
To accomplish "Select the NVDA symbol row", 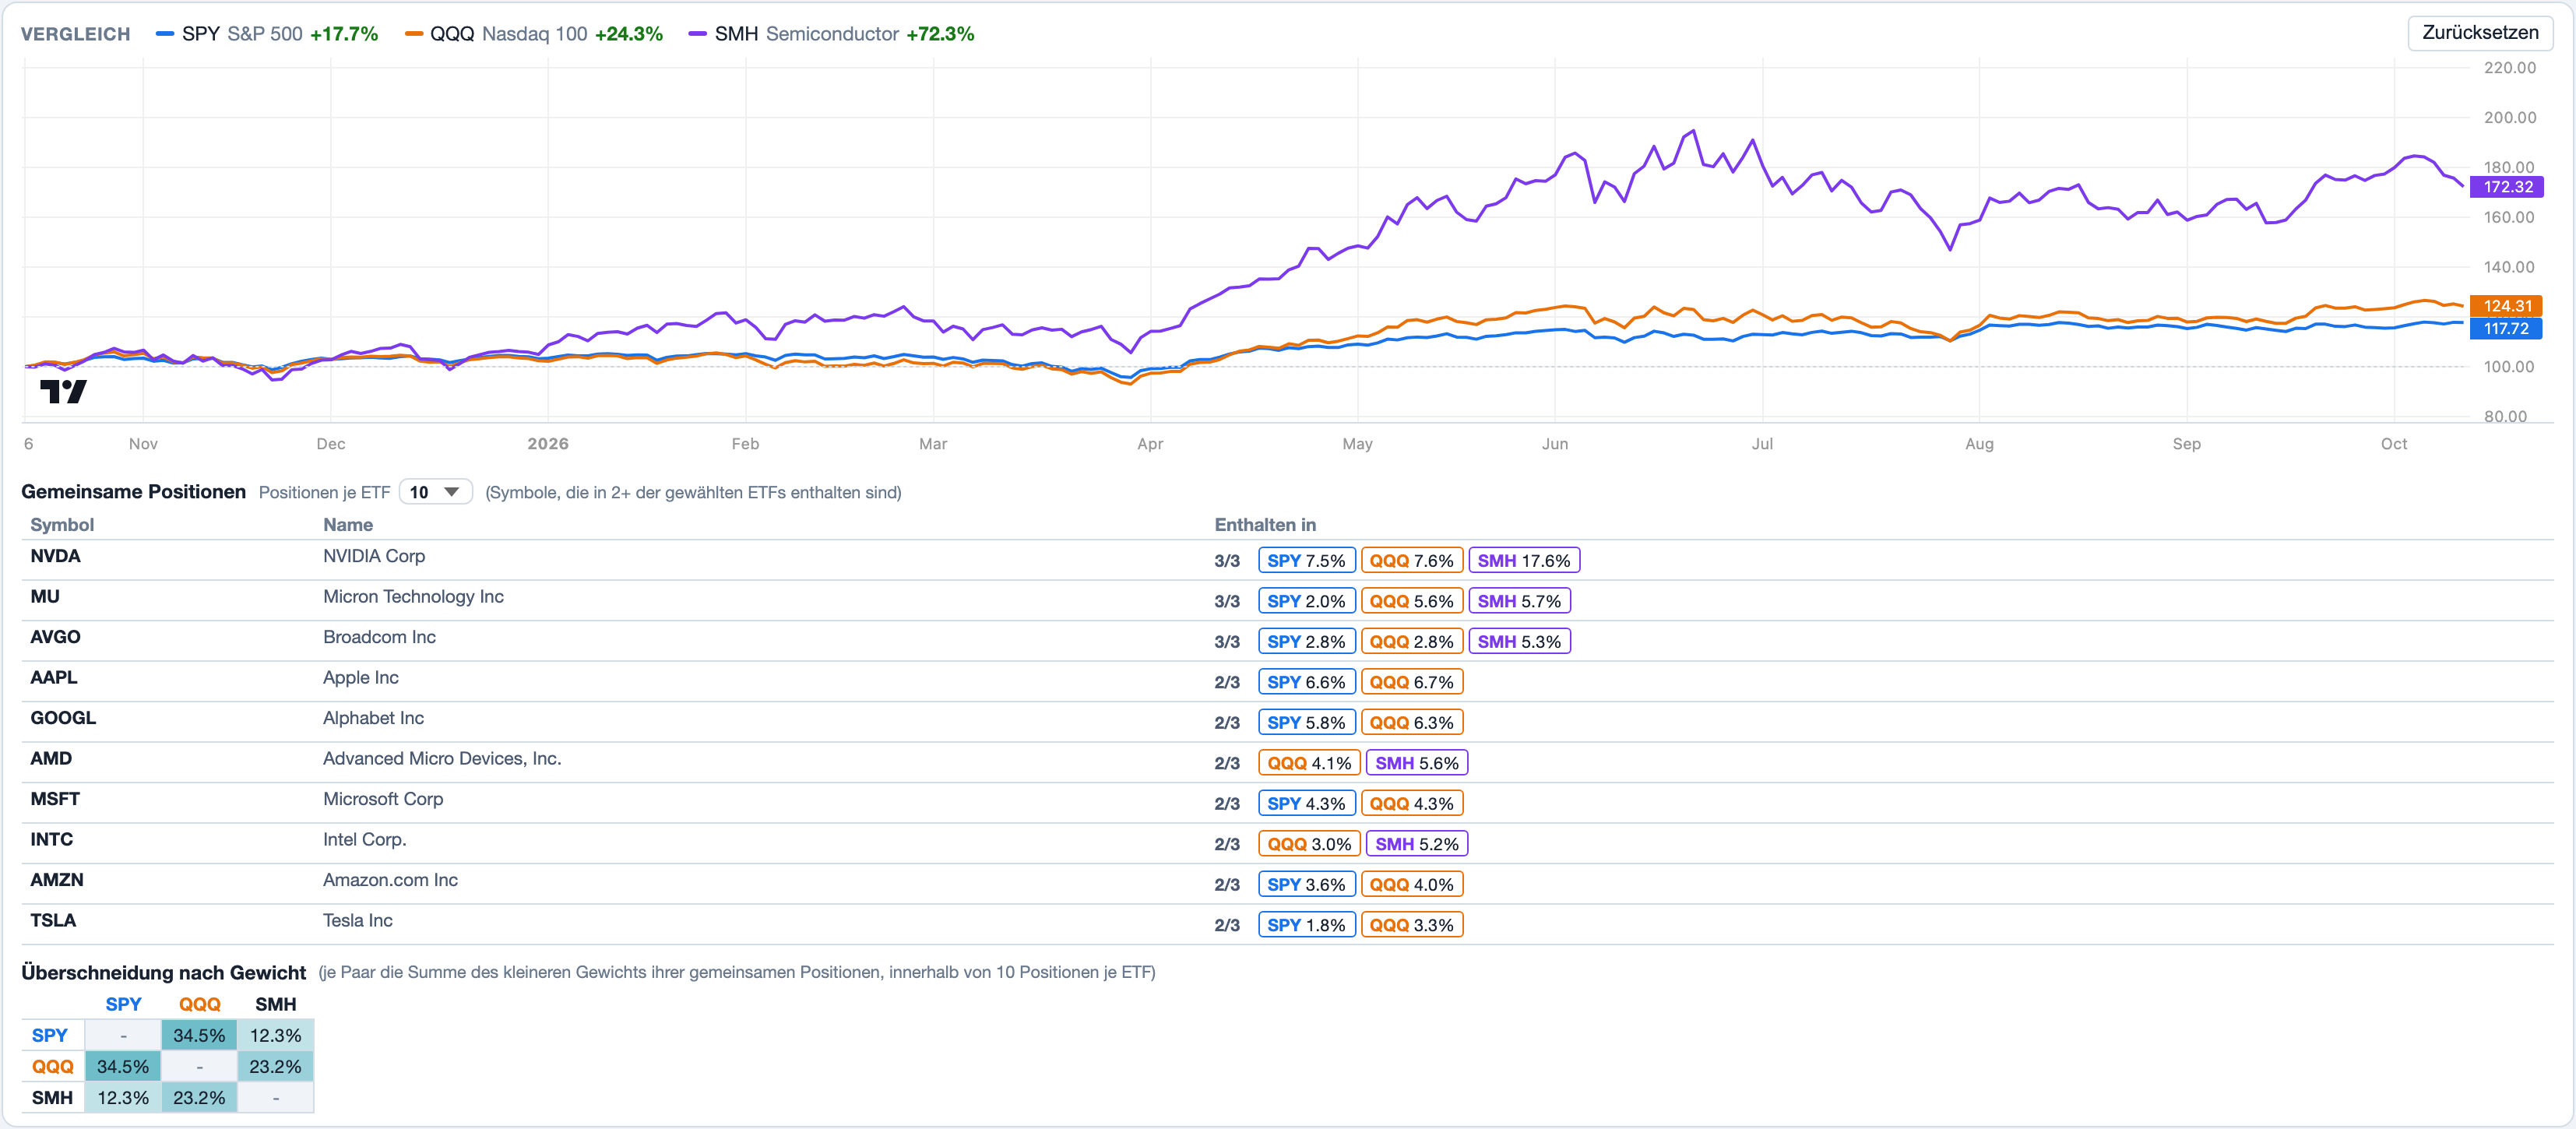I will (1287, 560).
